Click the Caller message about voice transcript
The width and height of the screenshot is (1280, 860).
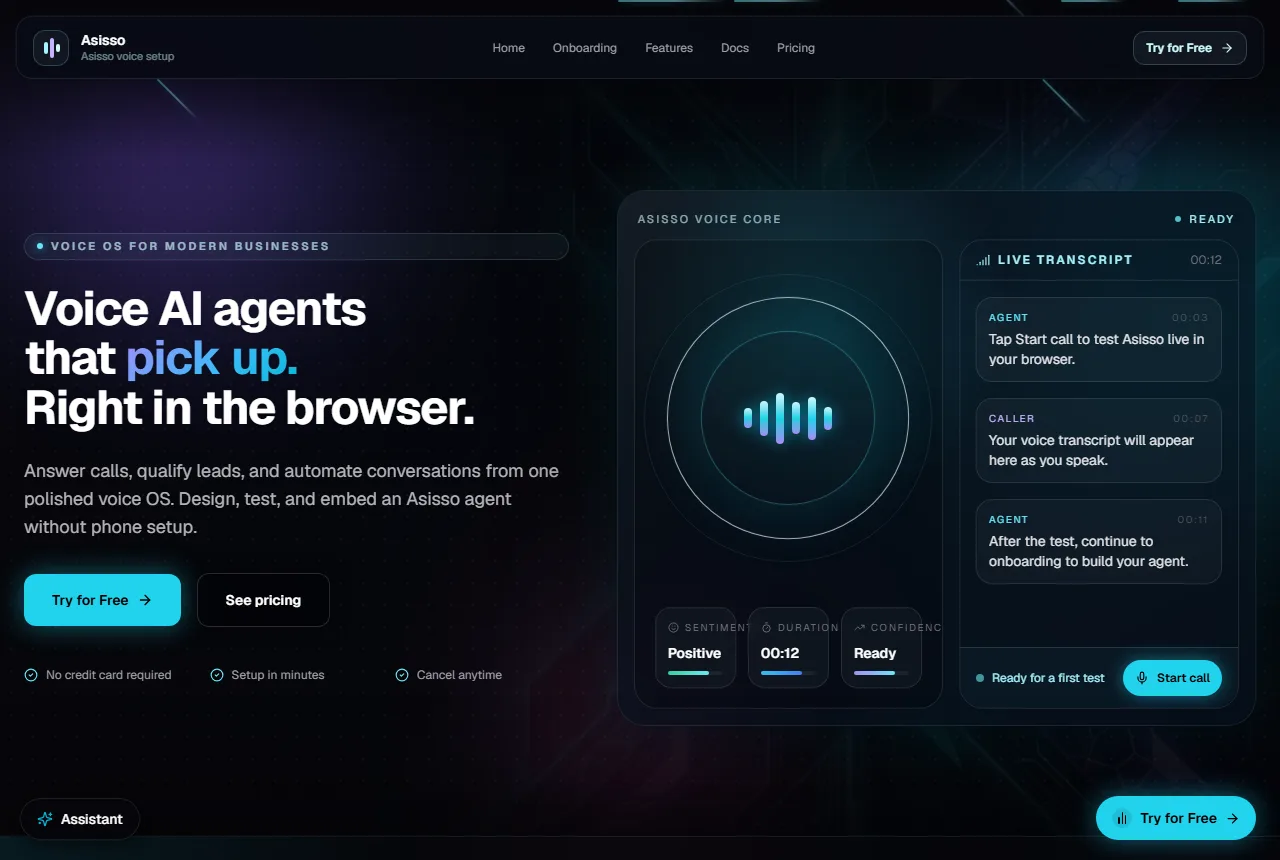coord(1098,440)
